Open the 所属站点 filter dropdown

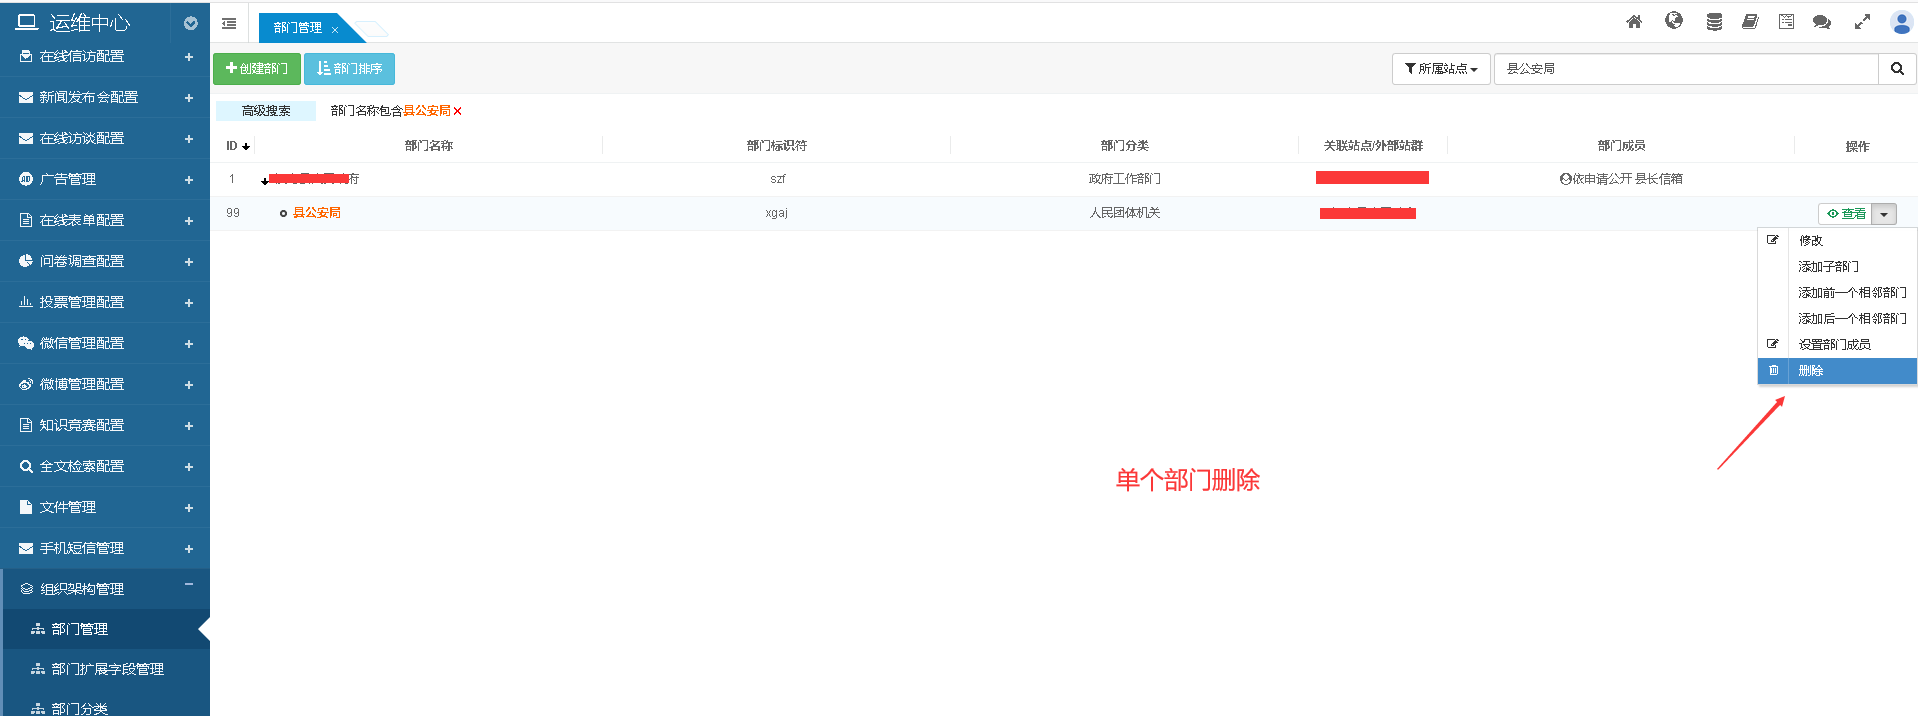pos(1441,69)
